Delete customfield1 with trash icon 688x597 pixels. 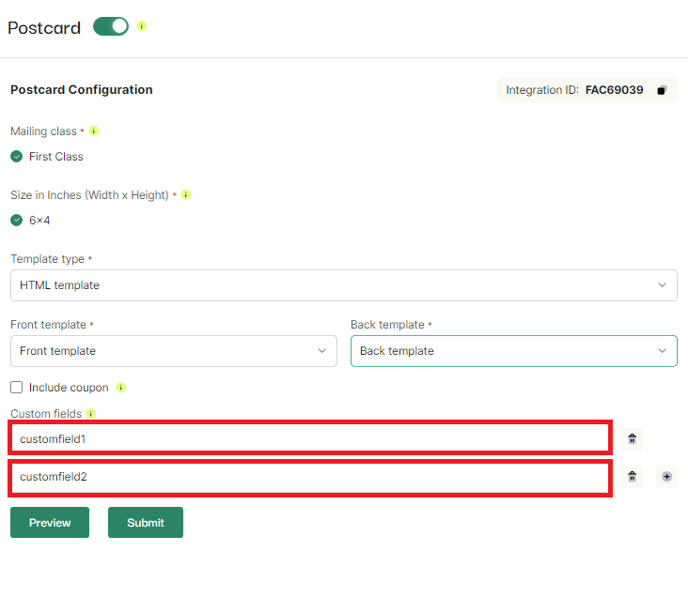pos(632,439)
